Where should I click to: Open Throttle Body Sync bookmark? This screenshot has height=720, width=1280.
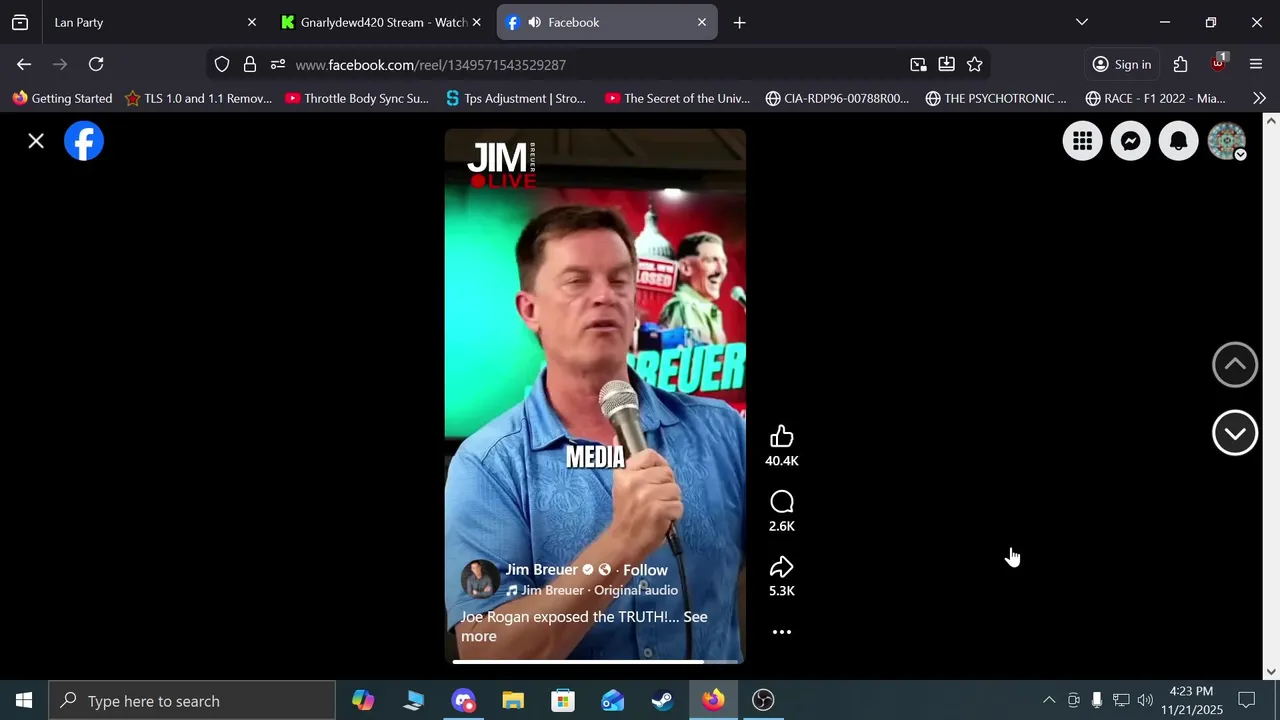pyautogui.click(x=357, y=98)
